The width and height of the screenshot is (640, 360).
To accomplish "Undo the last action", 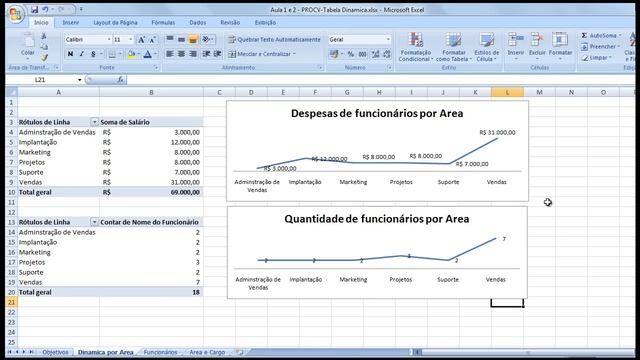I will pos(45,9).
